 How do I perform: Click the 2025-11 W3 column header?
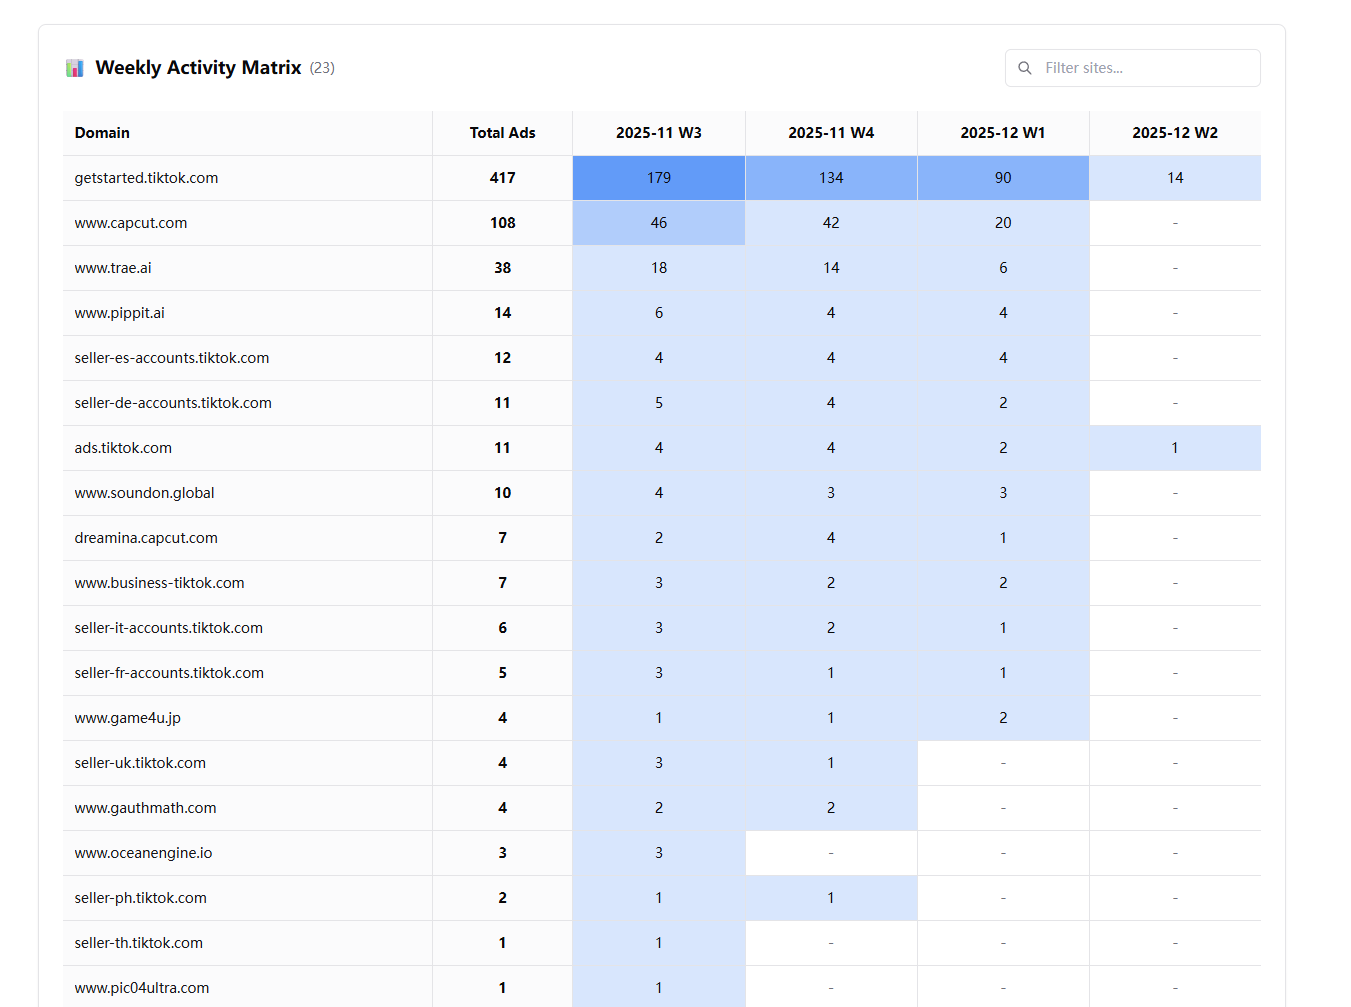[659, 133]
